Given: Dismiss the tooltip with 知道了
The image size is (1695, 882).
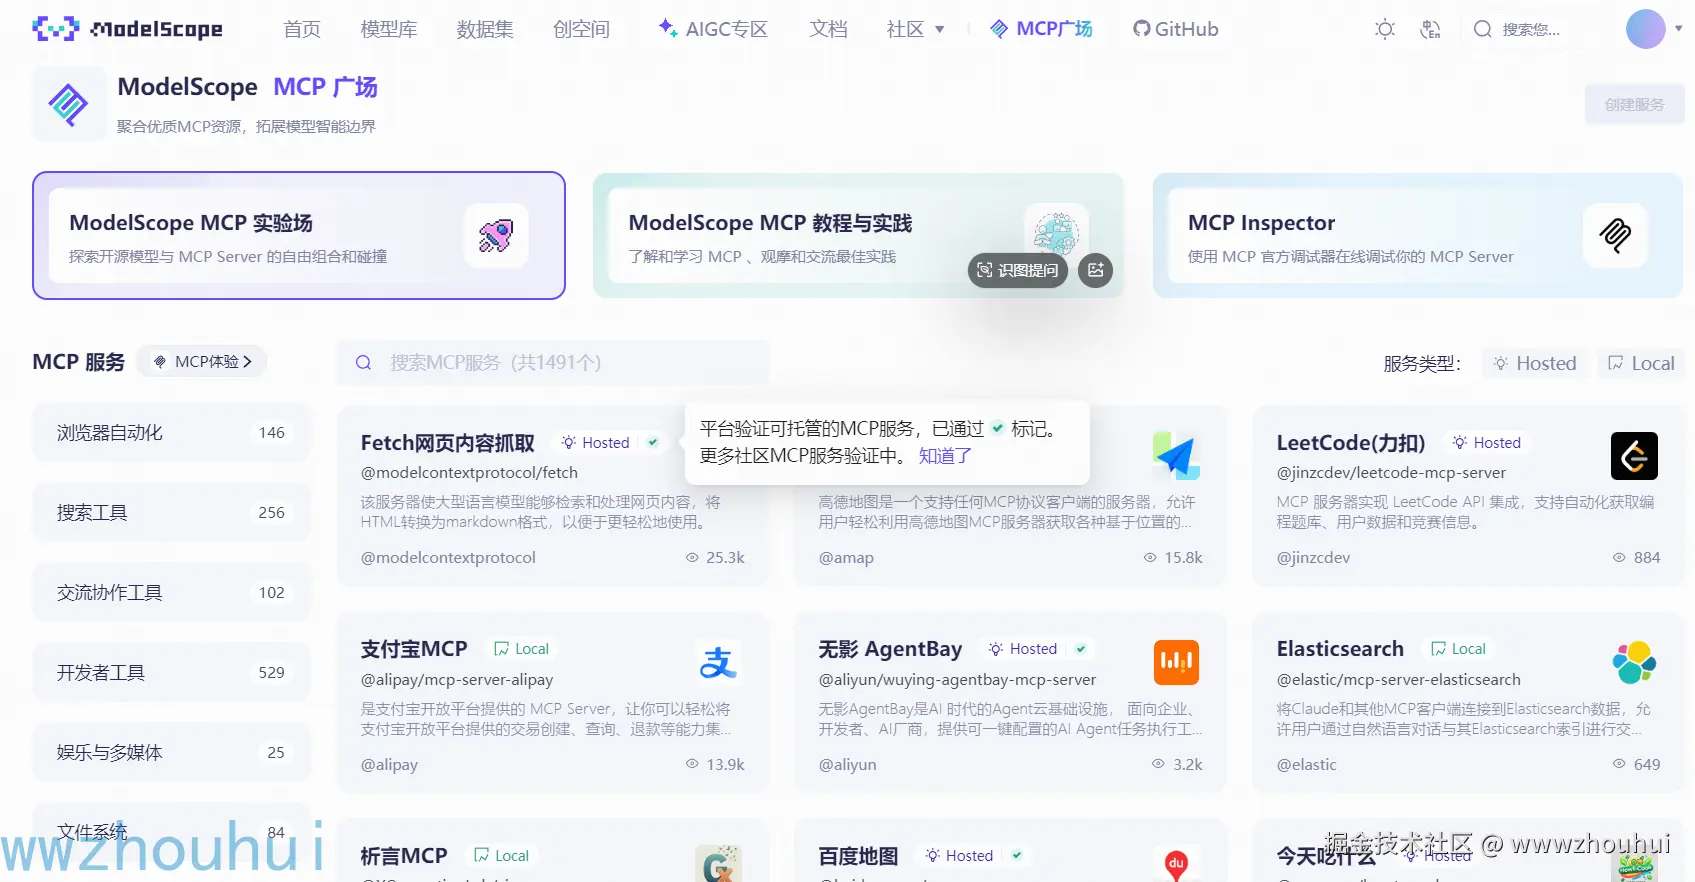Looking at the screenshot, I should coord(945,456).
